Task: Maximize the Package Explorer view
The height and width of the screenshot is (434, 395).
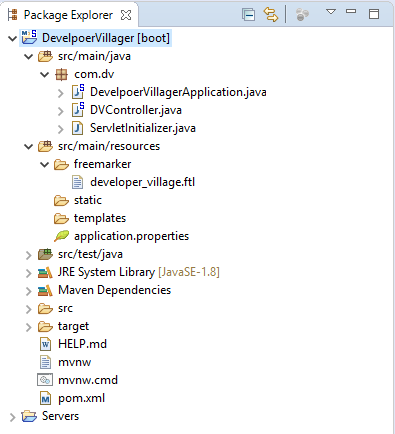Action: pyautogui.click(x=374, y=14)
